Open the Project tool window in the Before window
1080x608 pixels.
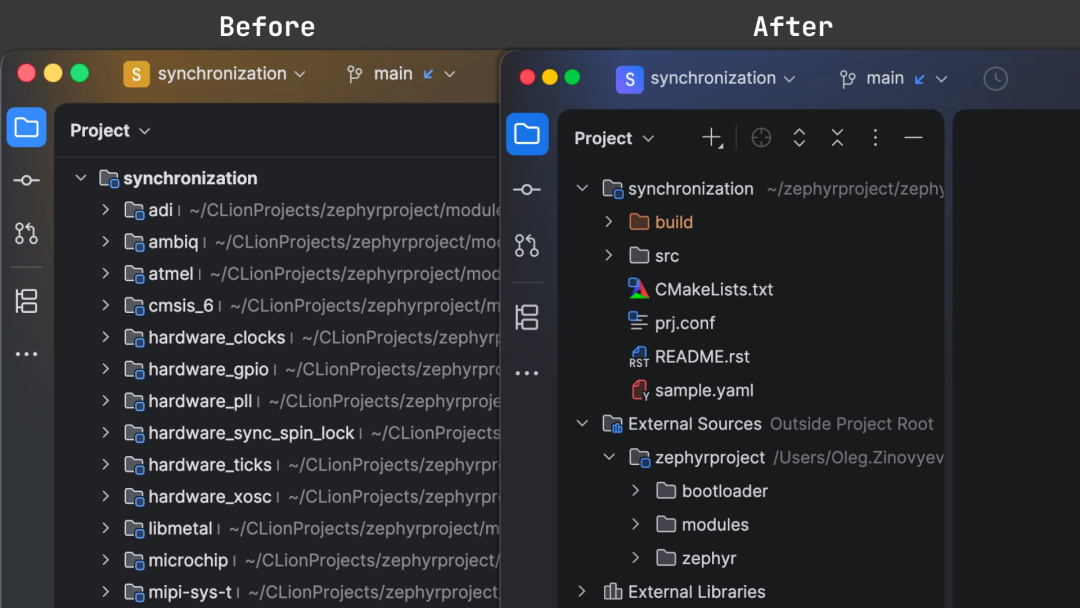[26, 127]
